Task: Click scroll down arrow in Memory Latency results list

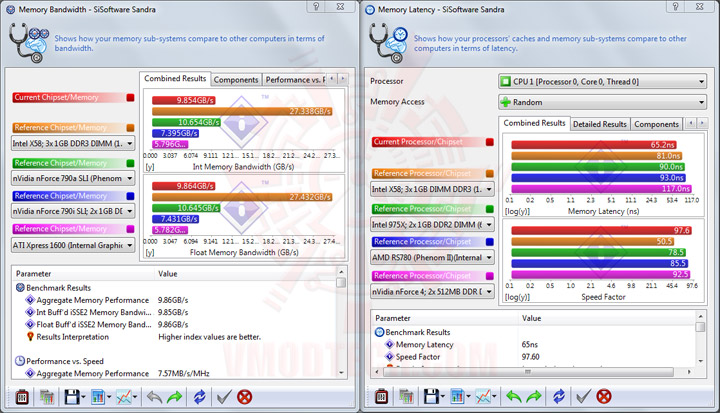Action: tap(700, 361)
